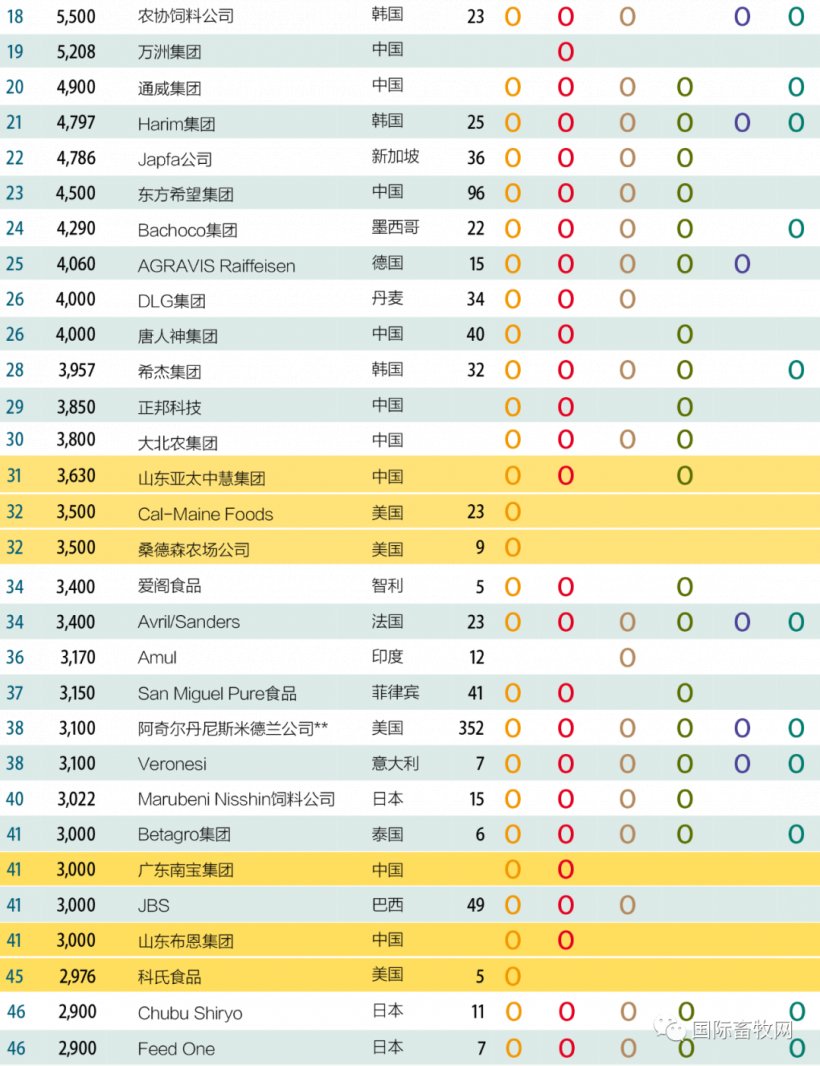Screen dimensions: 820x1066
Task: Select the AGRAVIS Raiffeisen company name
Action: click(216, 265)
